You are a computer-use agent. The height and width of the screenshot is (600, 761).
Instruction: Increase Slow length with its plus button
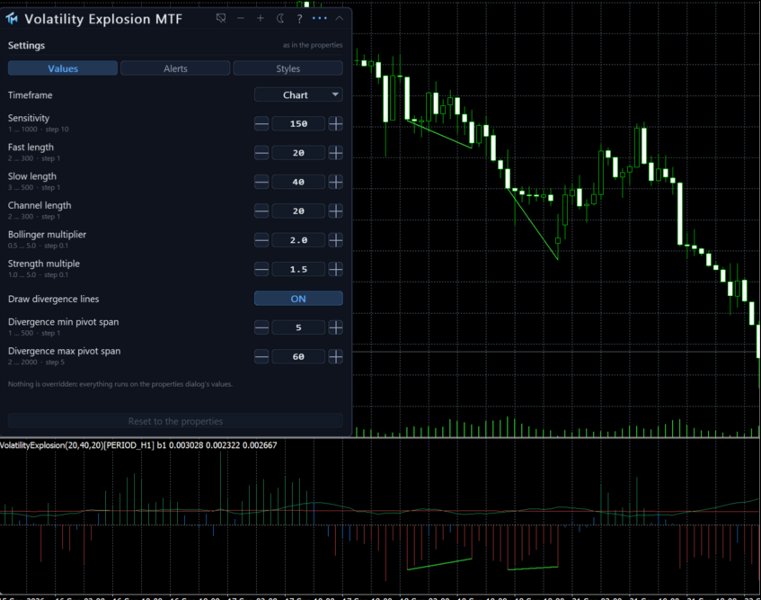coord(335,182)
